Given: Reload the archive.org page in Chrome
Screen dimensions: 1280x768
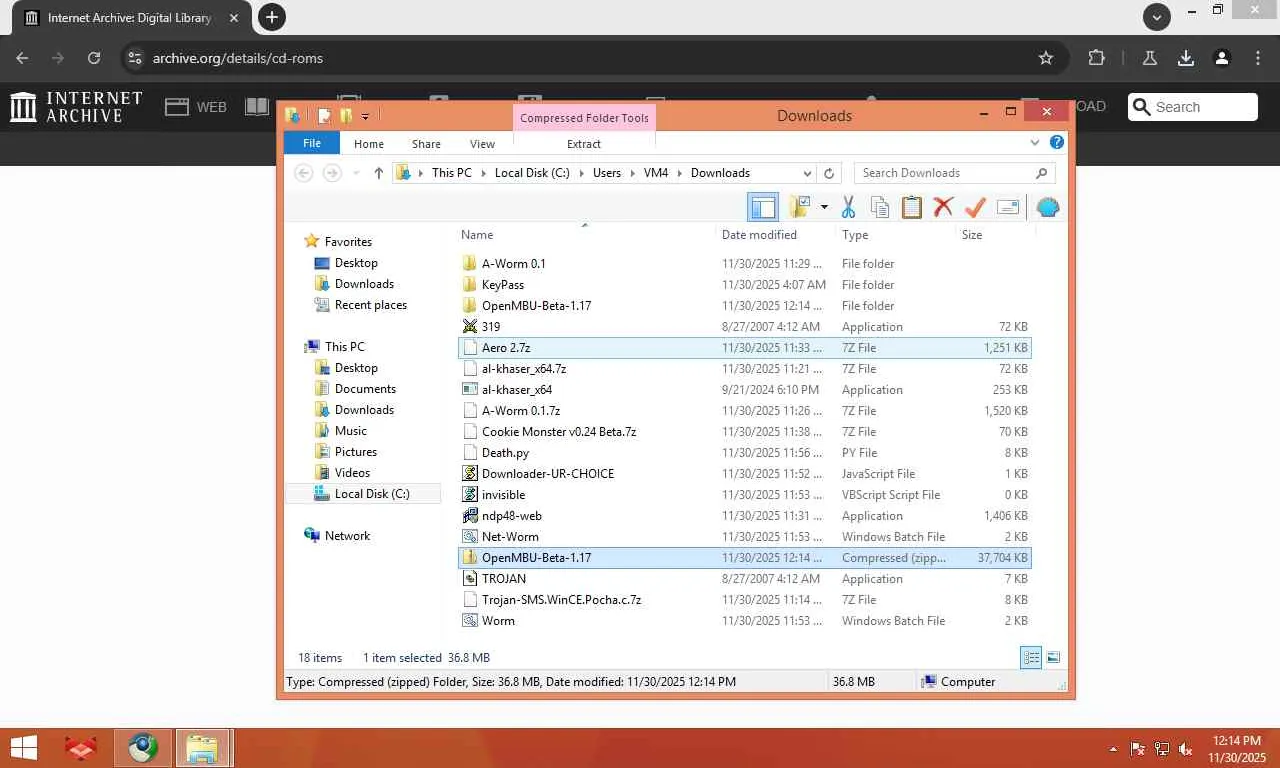Looking at the screenshot, I should [x=94, y=58].
